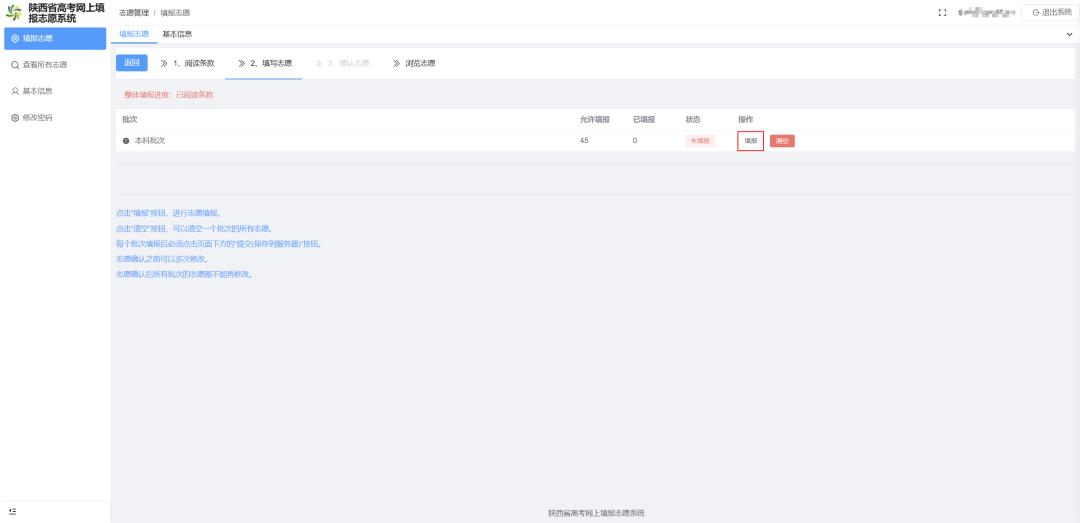Screen dimensions: 1080x523
Task: Expand the tab list dropdown chevron
Action: coord(1069,35)
